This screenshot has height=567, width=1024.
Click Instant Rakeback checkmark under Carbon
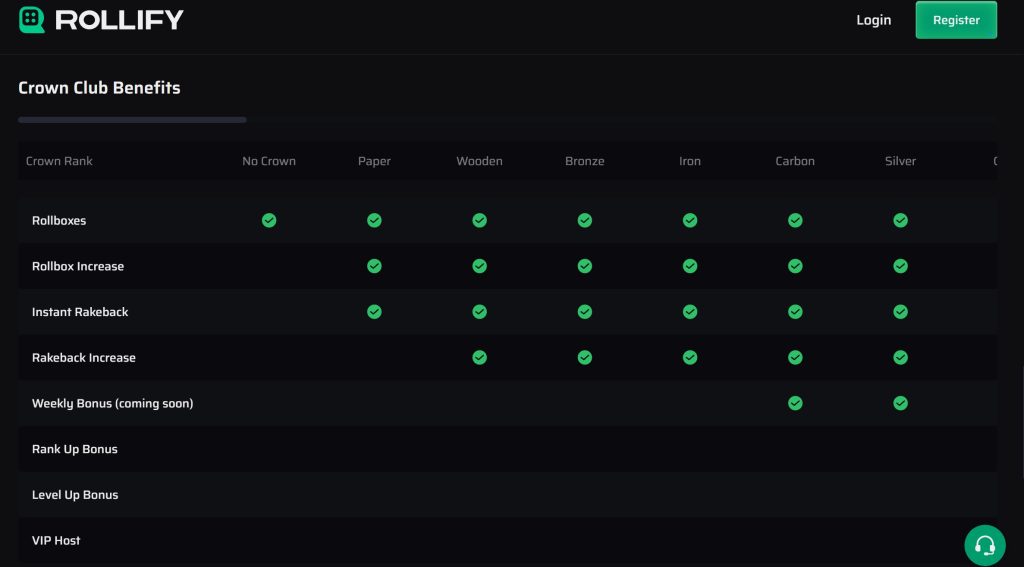click(795, 312)
